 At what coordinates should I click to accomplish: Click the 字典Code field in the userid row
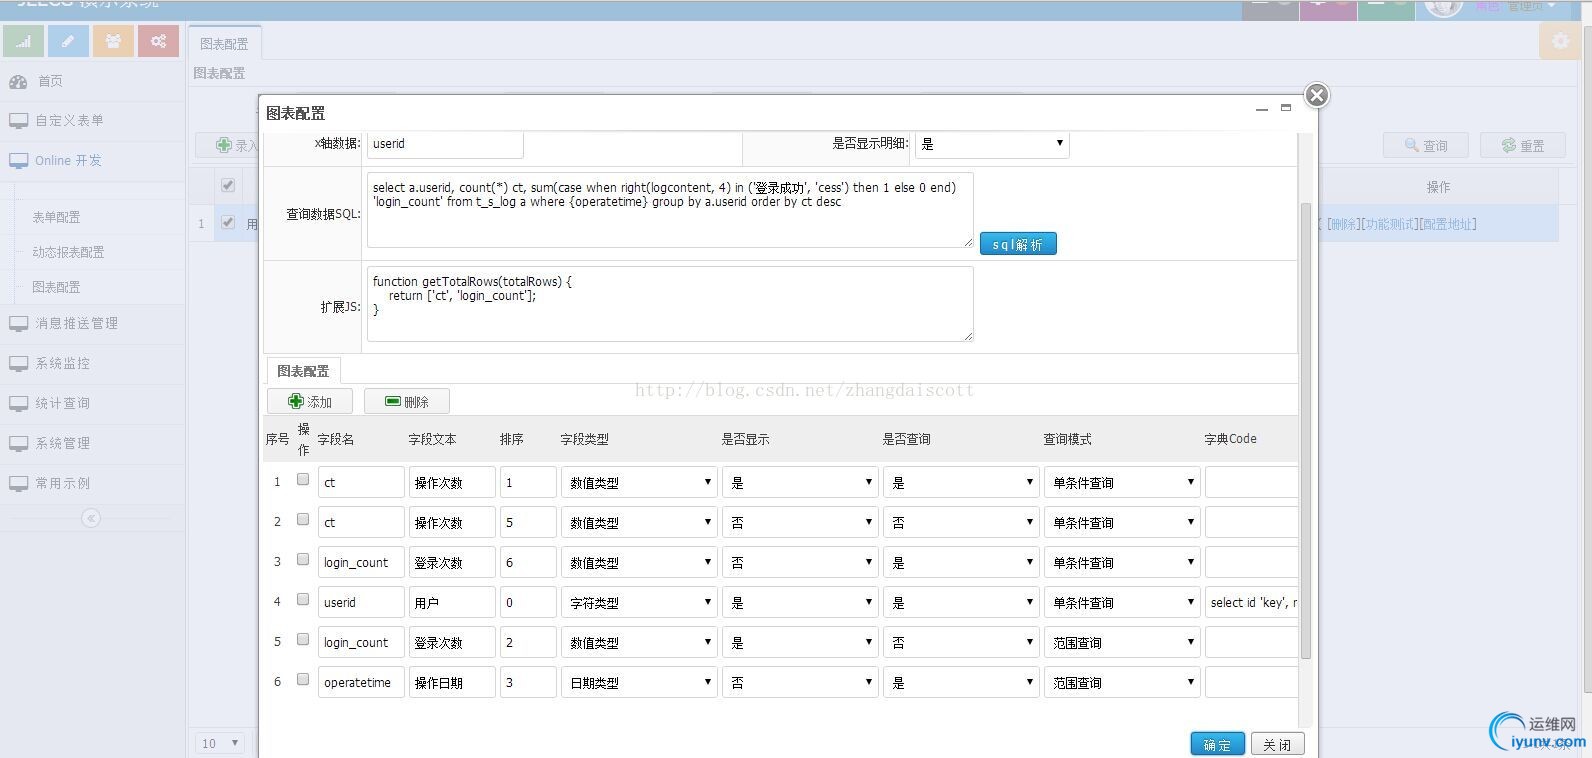click(1252, 602)
